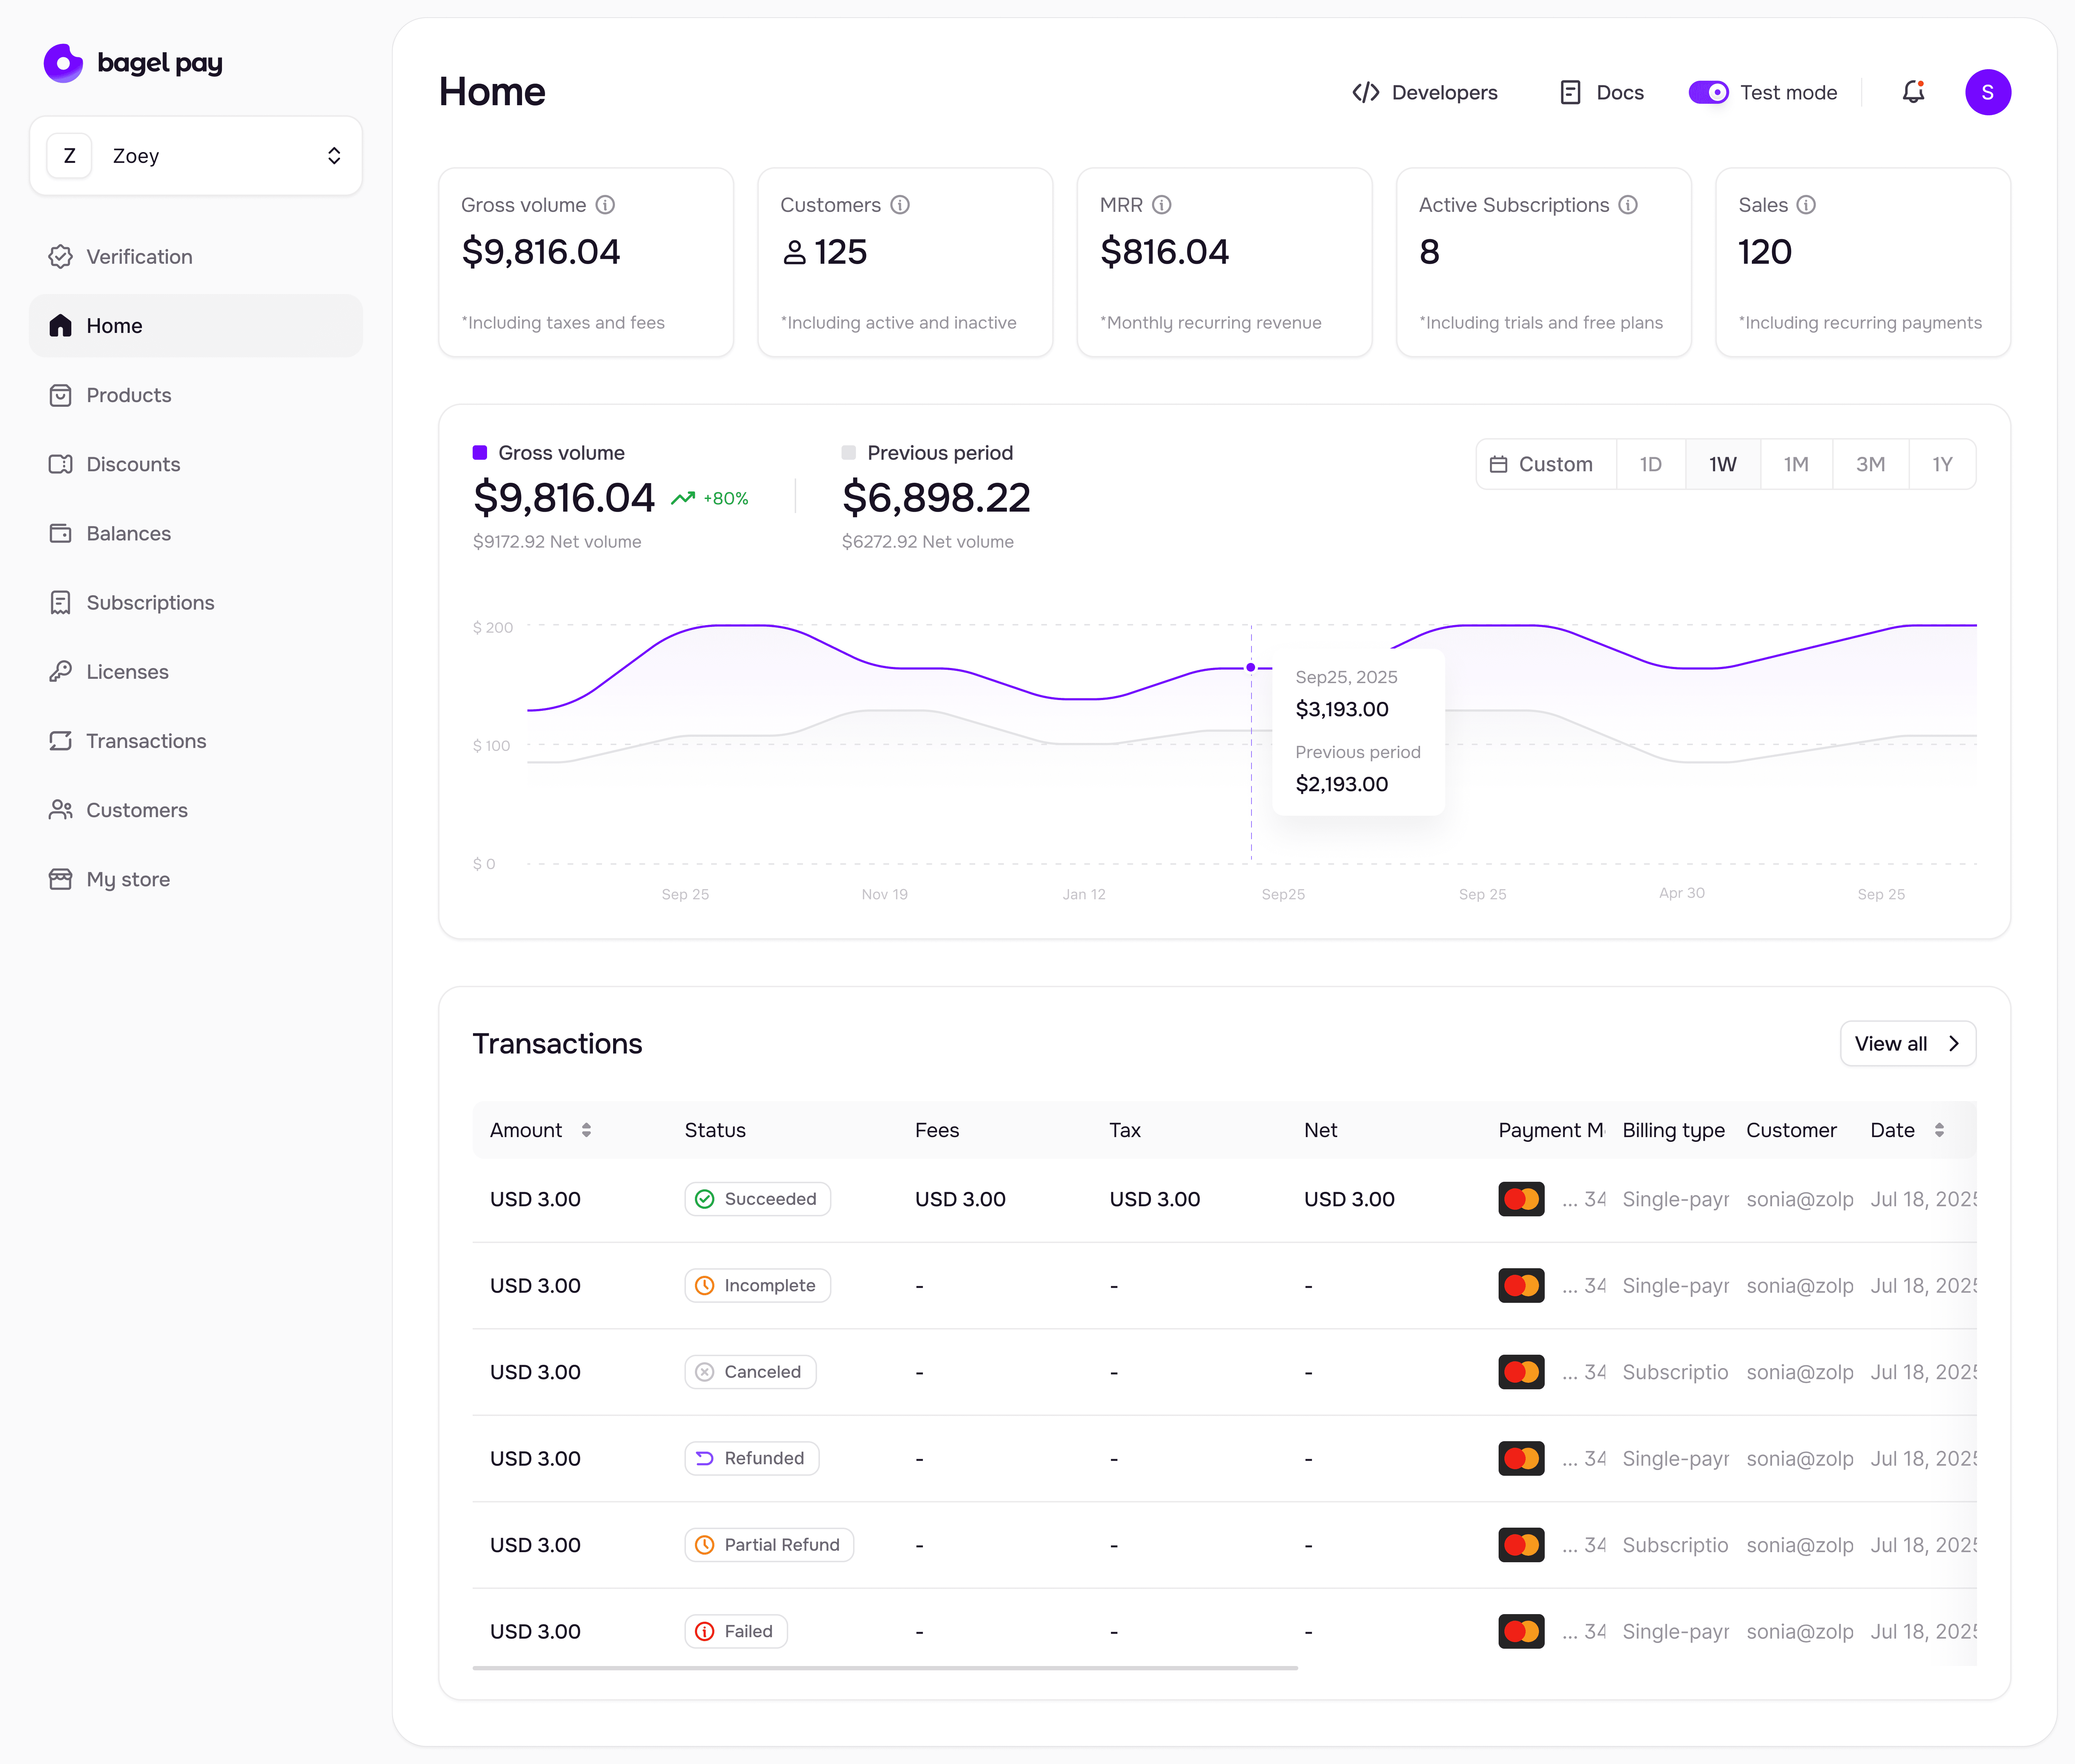Open Verification from the sidebar
Image resolution: width=2075 pixels, height=1764 pixels.
pos(139,257)
